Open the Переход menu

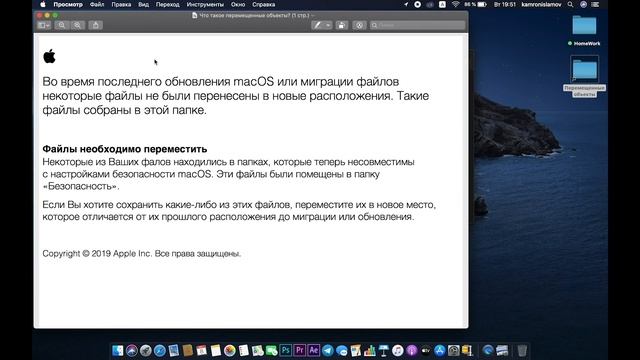point(167,4)
